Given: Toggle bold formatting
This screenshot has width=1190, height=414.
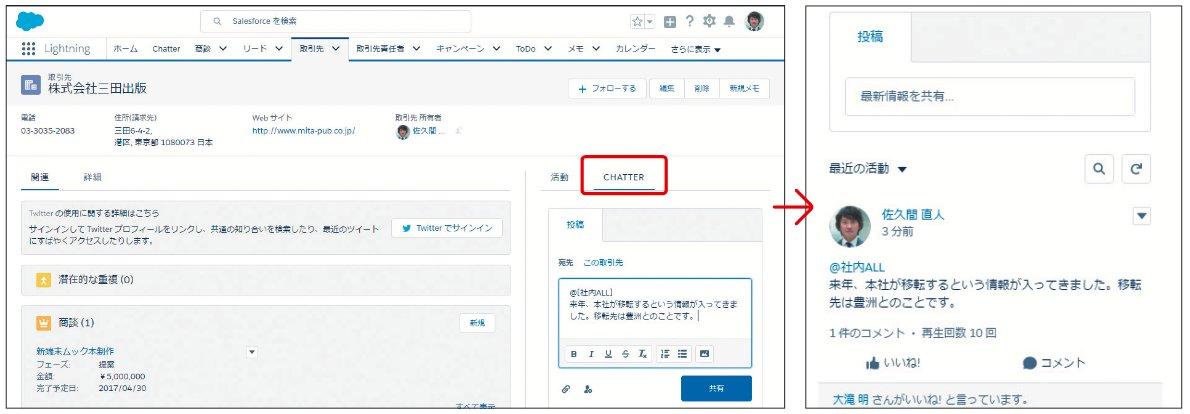Looking at the screenshot, I should point(574,354).
